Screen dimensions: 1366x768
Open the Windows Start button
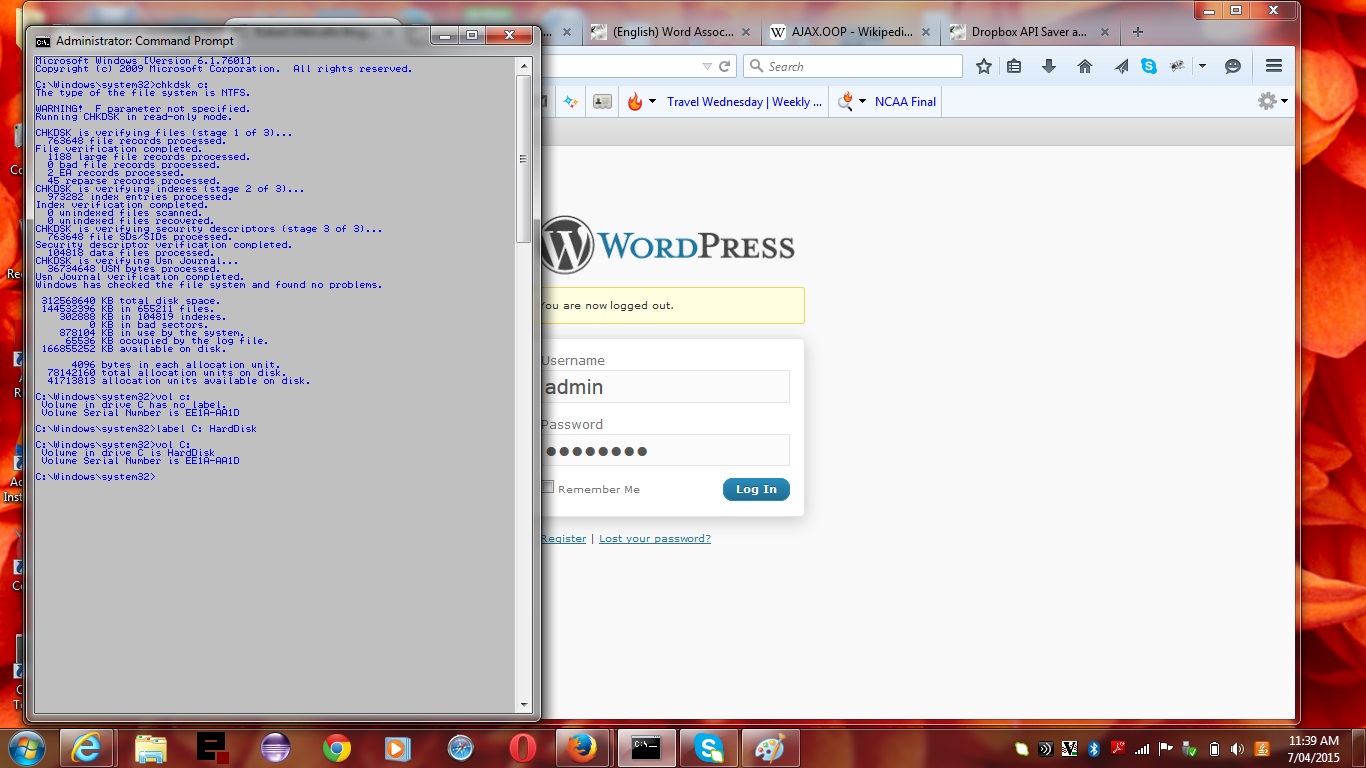click(x=25, y=747)
